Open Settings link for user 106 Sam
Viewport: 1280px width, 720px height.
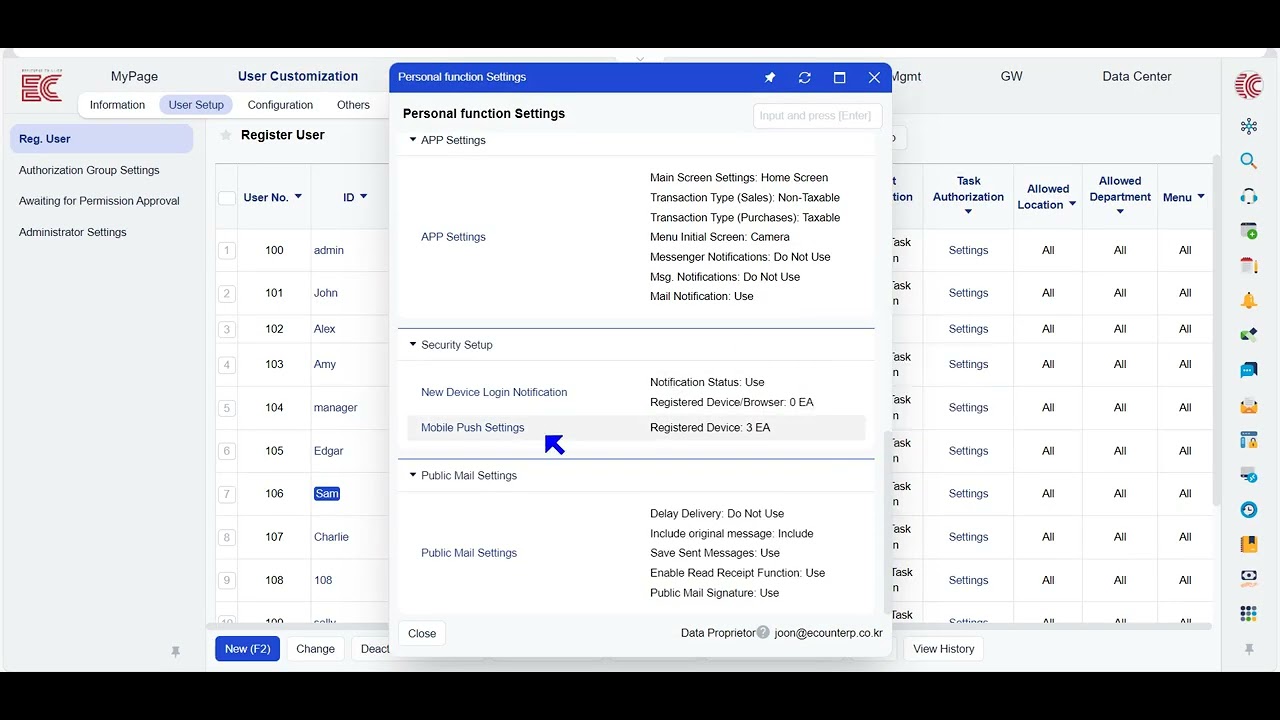(x=968, y=494)
